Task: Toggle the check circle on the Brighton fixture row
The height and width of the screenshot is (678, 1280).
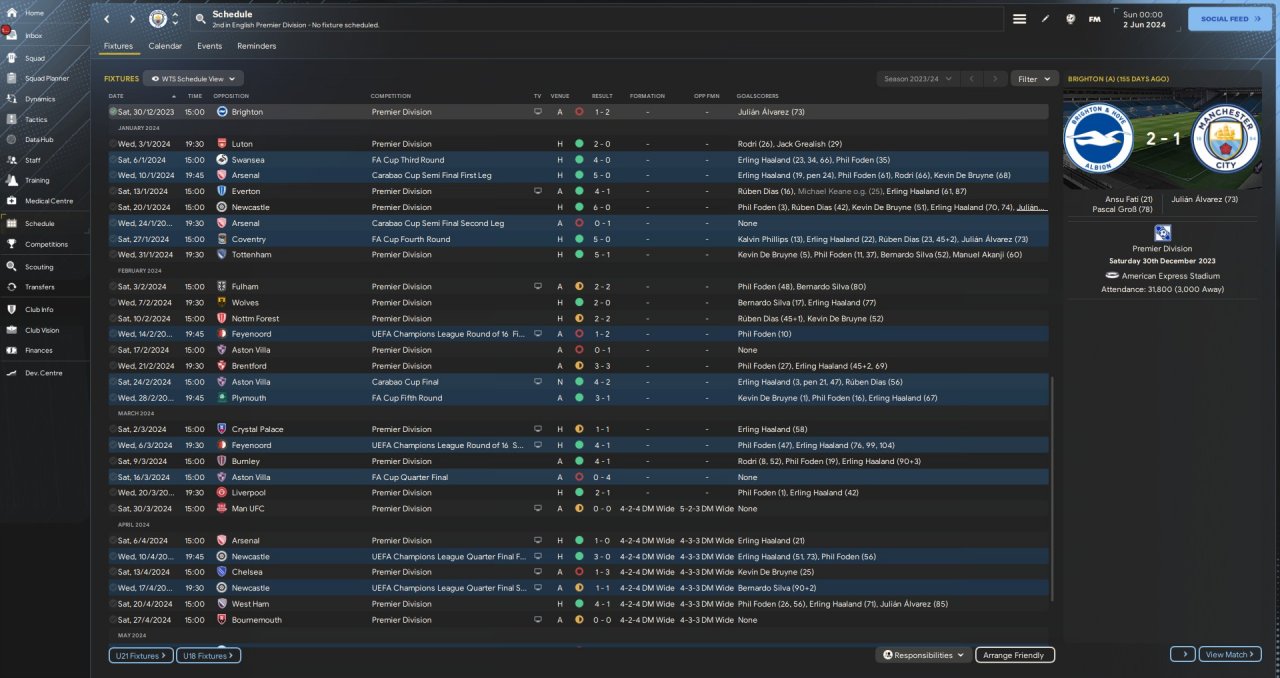Action: pos(113,112)
